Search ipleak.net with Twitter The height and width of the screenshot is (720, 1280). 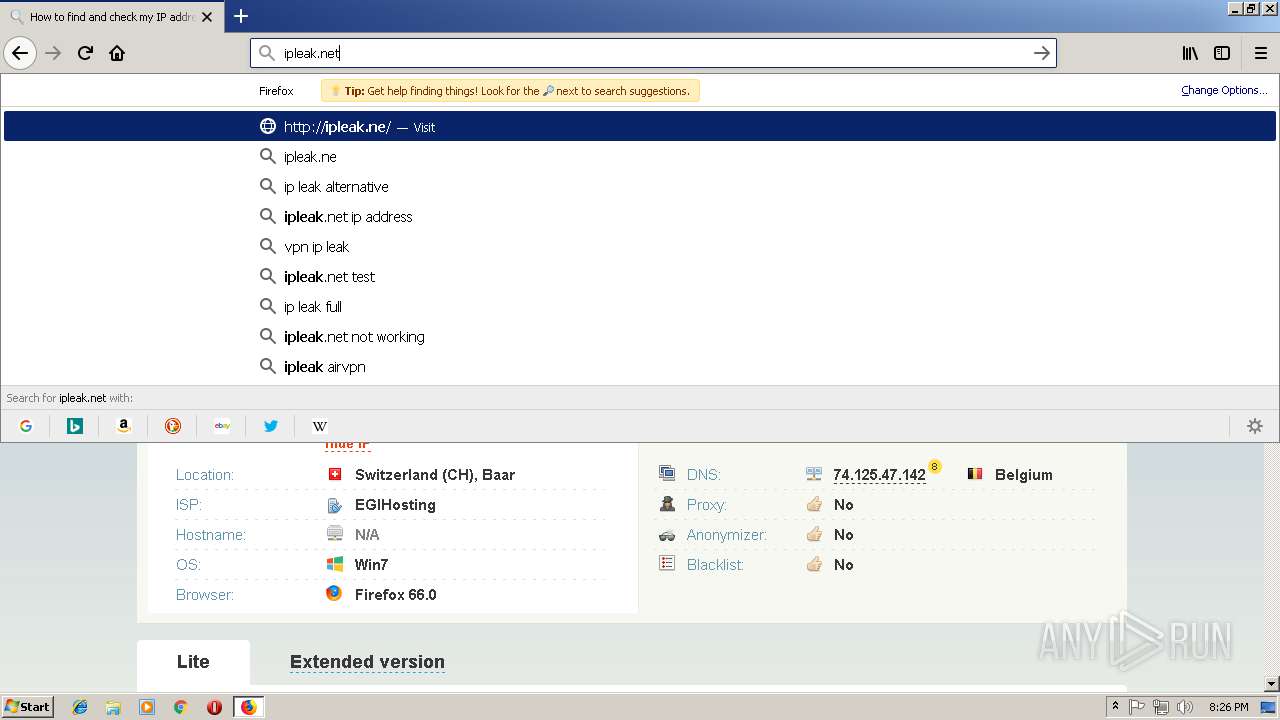tap(271, 426)
